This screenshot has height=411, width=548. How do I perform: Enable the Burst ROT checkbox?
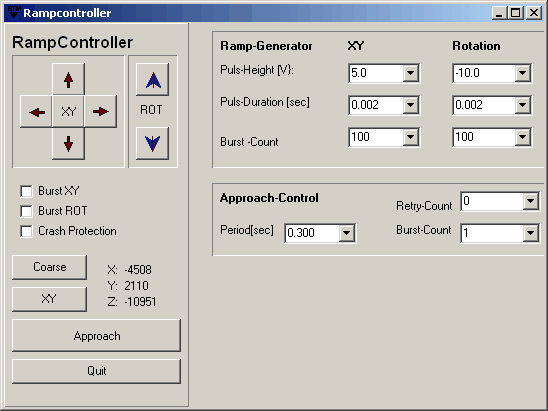[x=26, y=211]
